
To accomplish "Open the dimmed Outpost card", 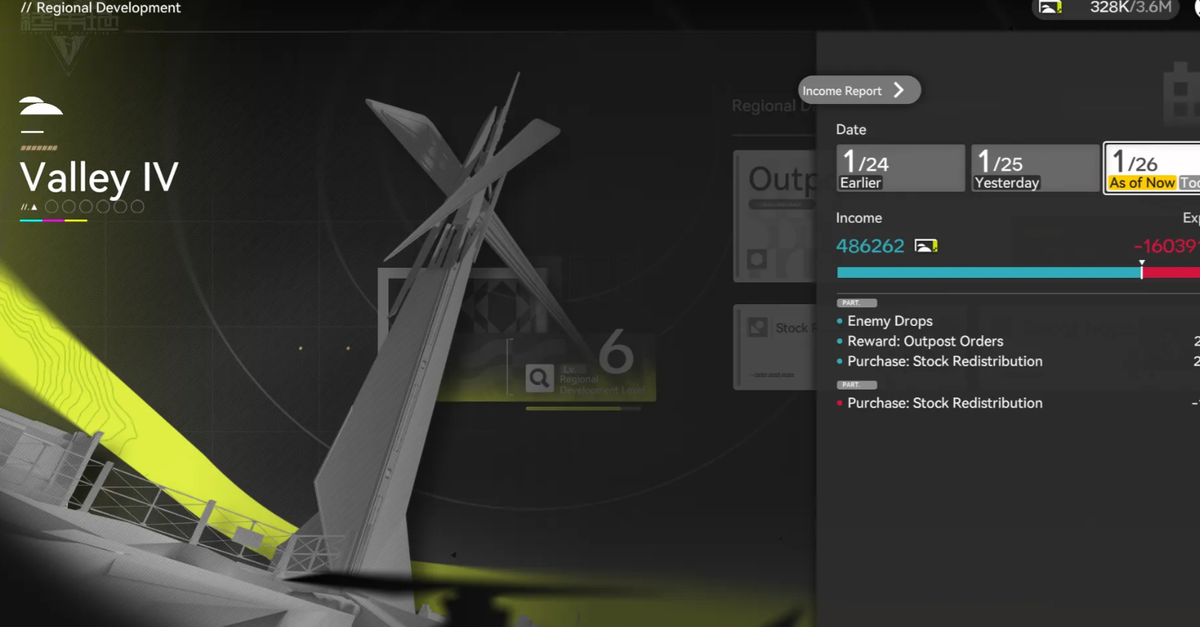I will click(x=775, y=217).
